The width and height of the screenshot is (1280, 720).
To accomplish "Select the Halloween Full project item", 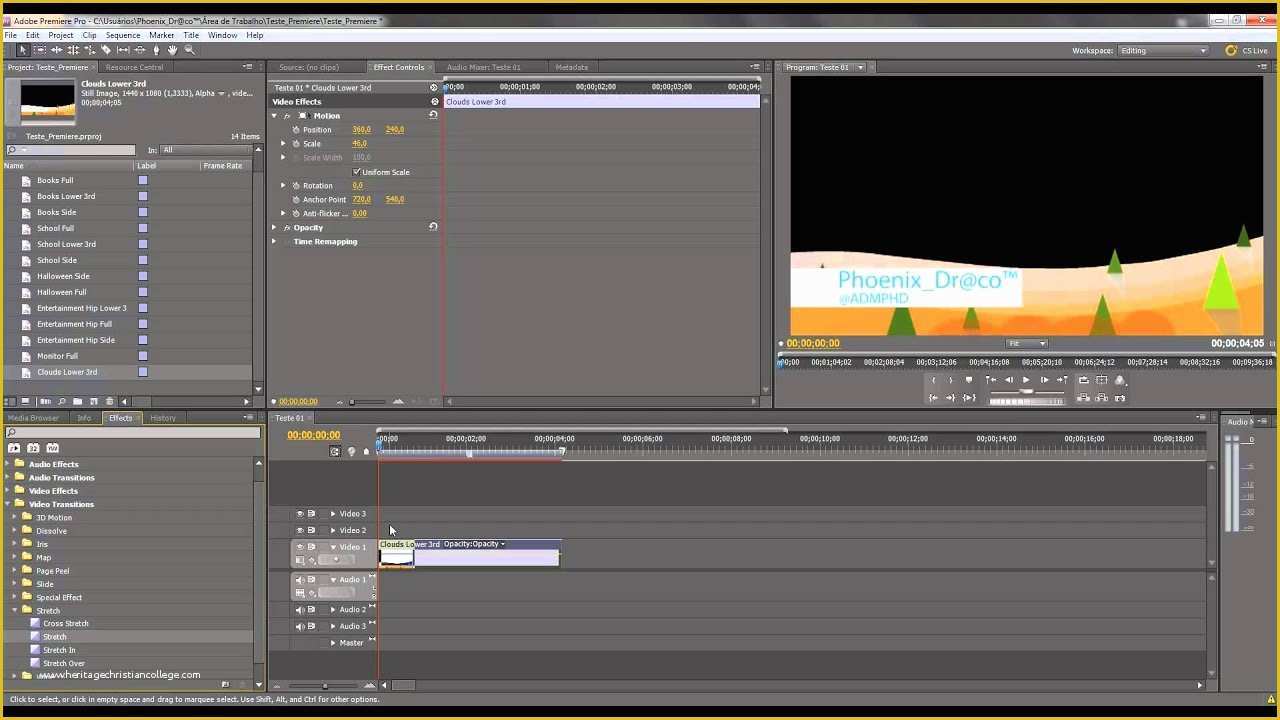I will point(62,292).
